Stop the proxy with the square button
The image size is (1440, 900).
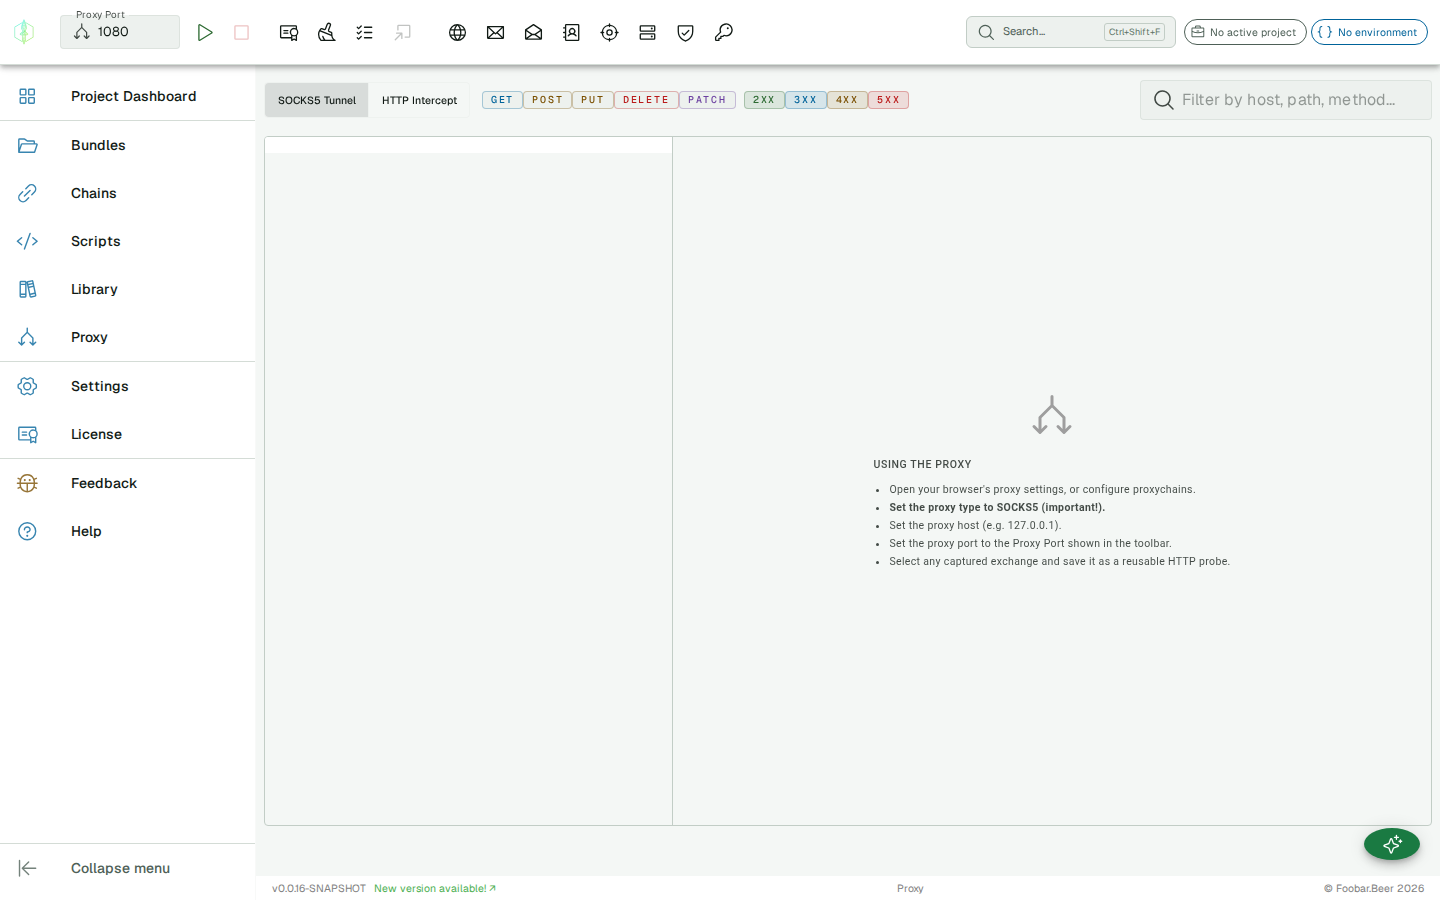click(241, 33)
